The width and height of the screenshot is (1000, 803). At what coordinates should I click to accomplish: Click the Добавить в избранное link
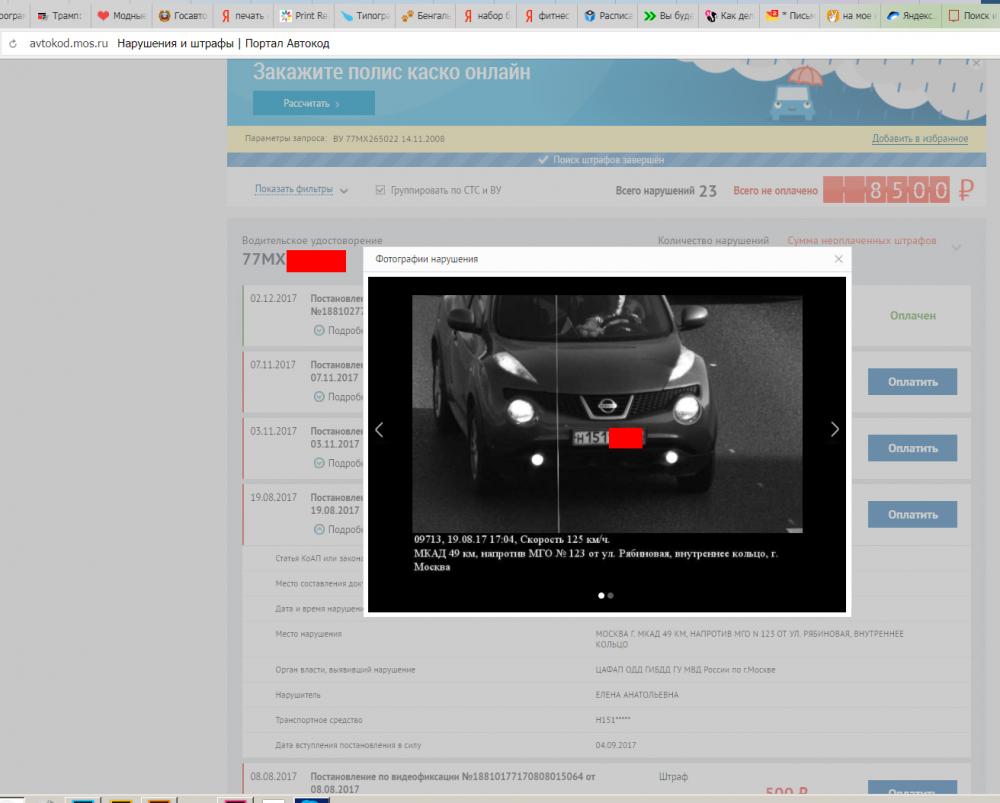(920, 138)
